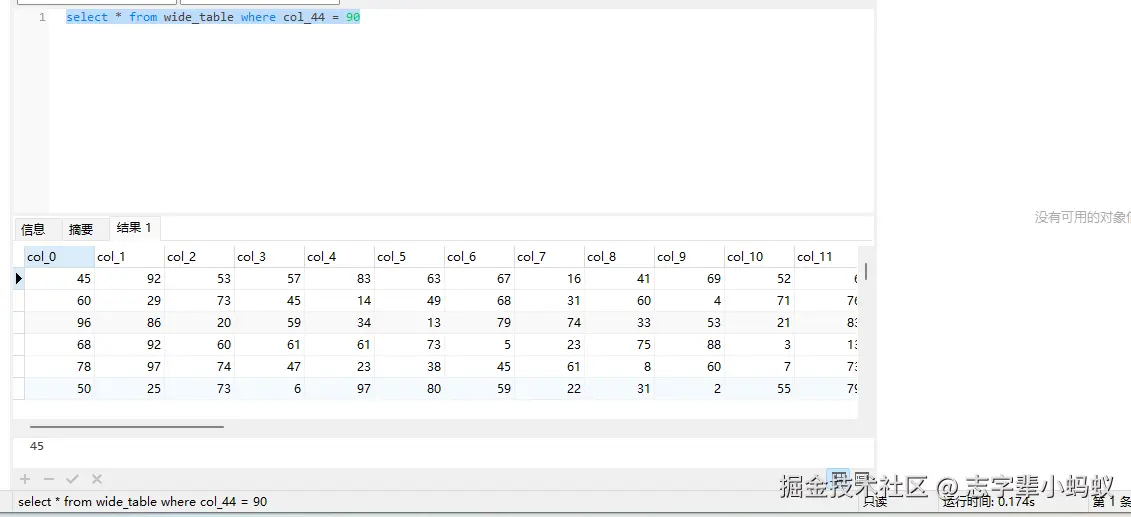Click the cell 53 in col_2
Screen dimensions: 1131x517
[200, 278]
